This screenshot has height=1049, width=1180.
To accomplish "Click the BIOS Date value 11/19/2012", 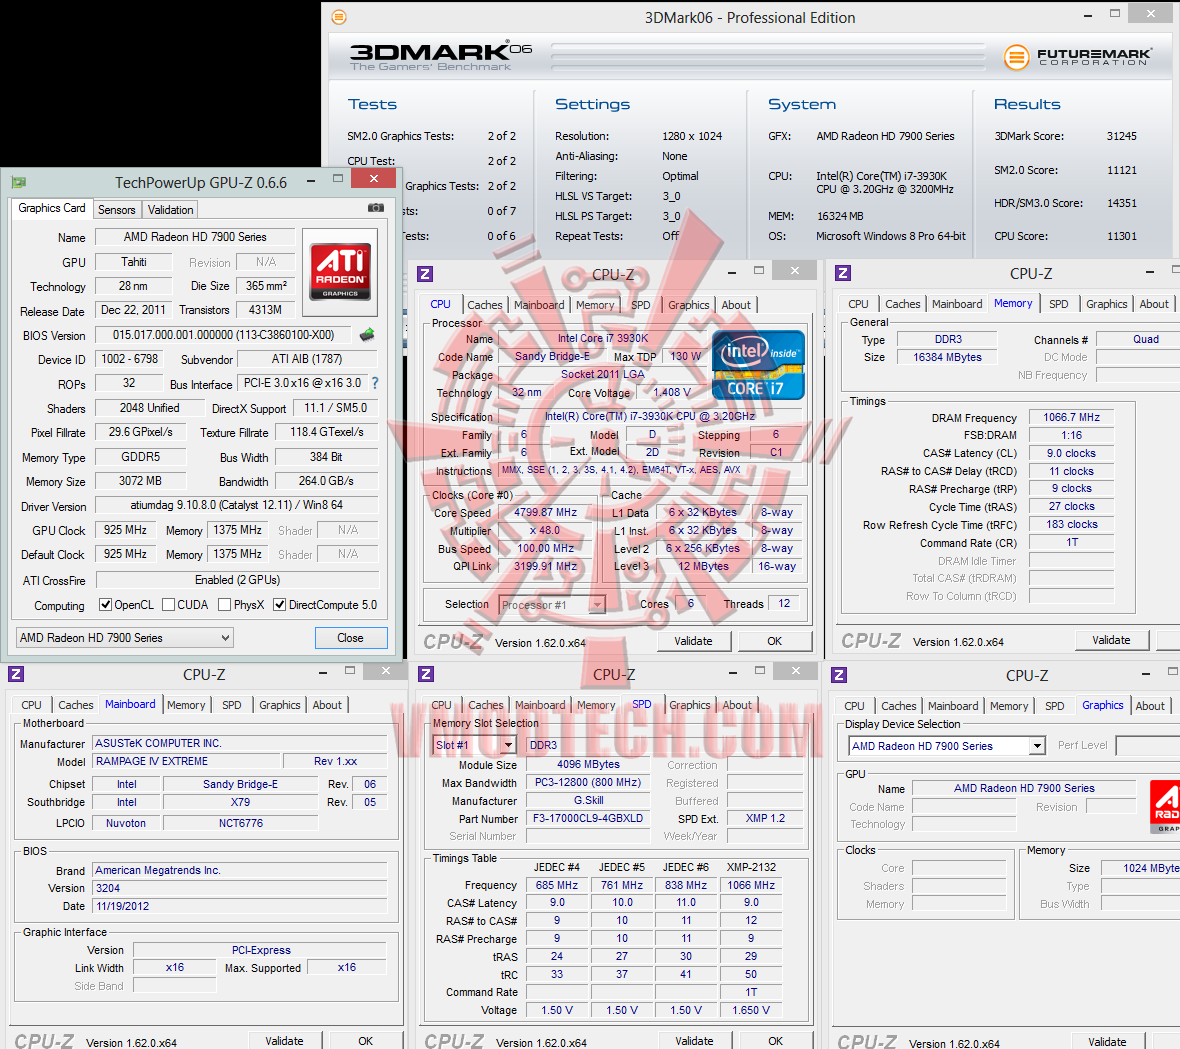I will pyautogui.click(x=240, y=906).
